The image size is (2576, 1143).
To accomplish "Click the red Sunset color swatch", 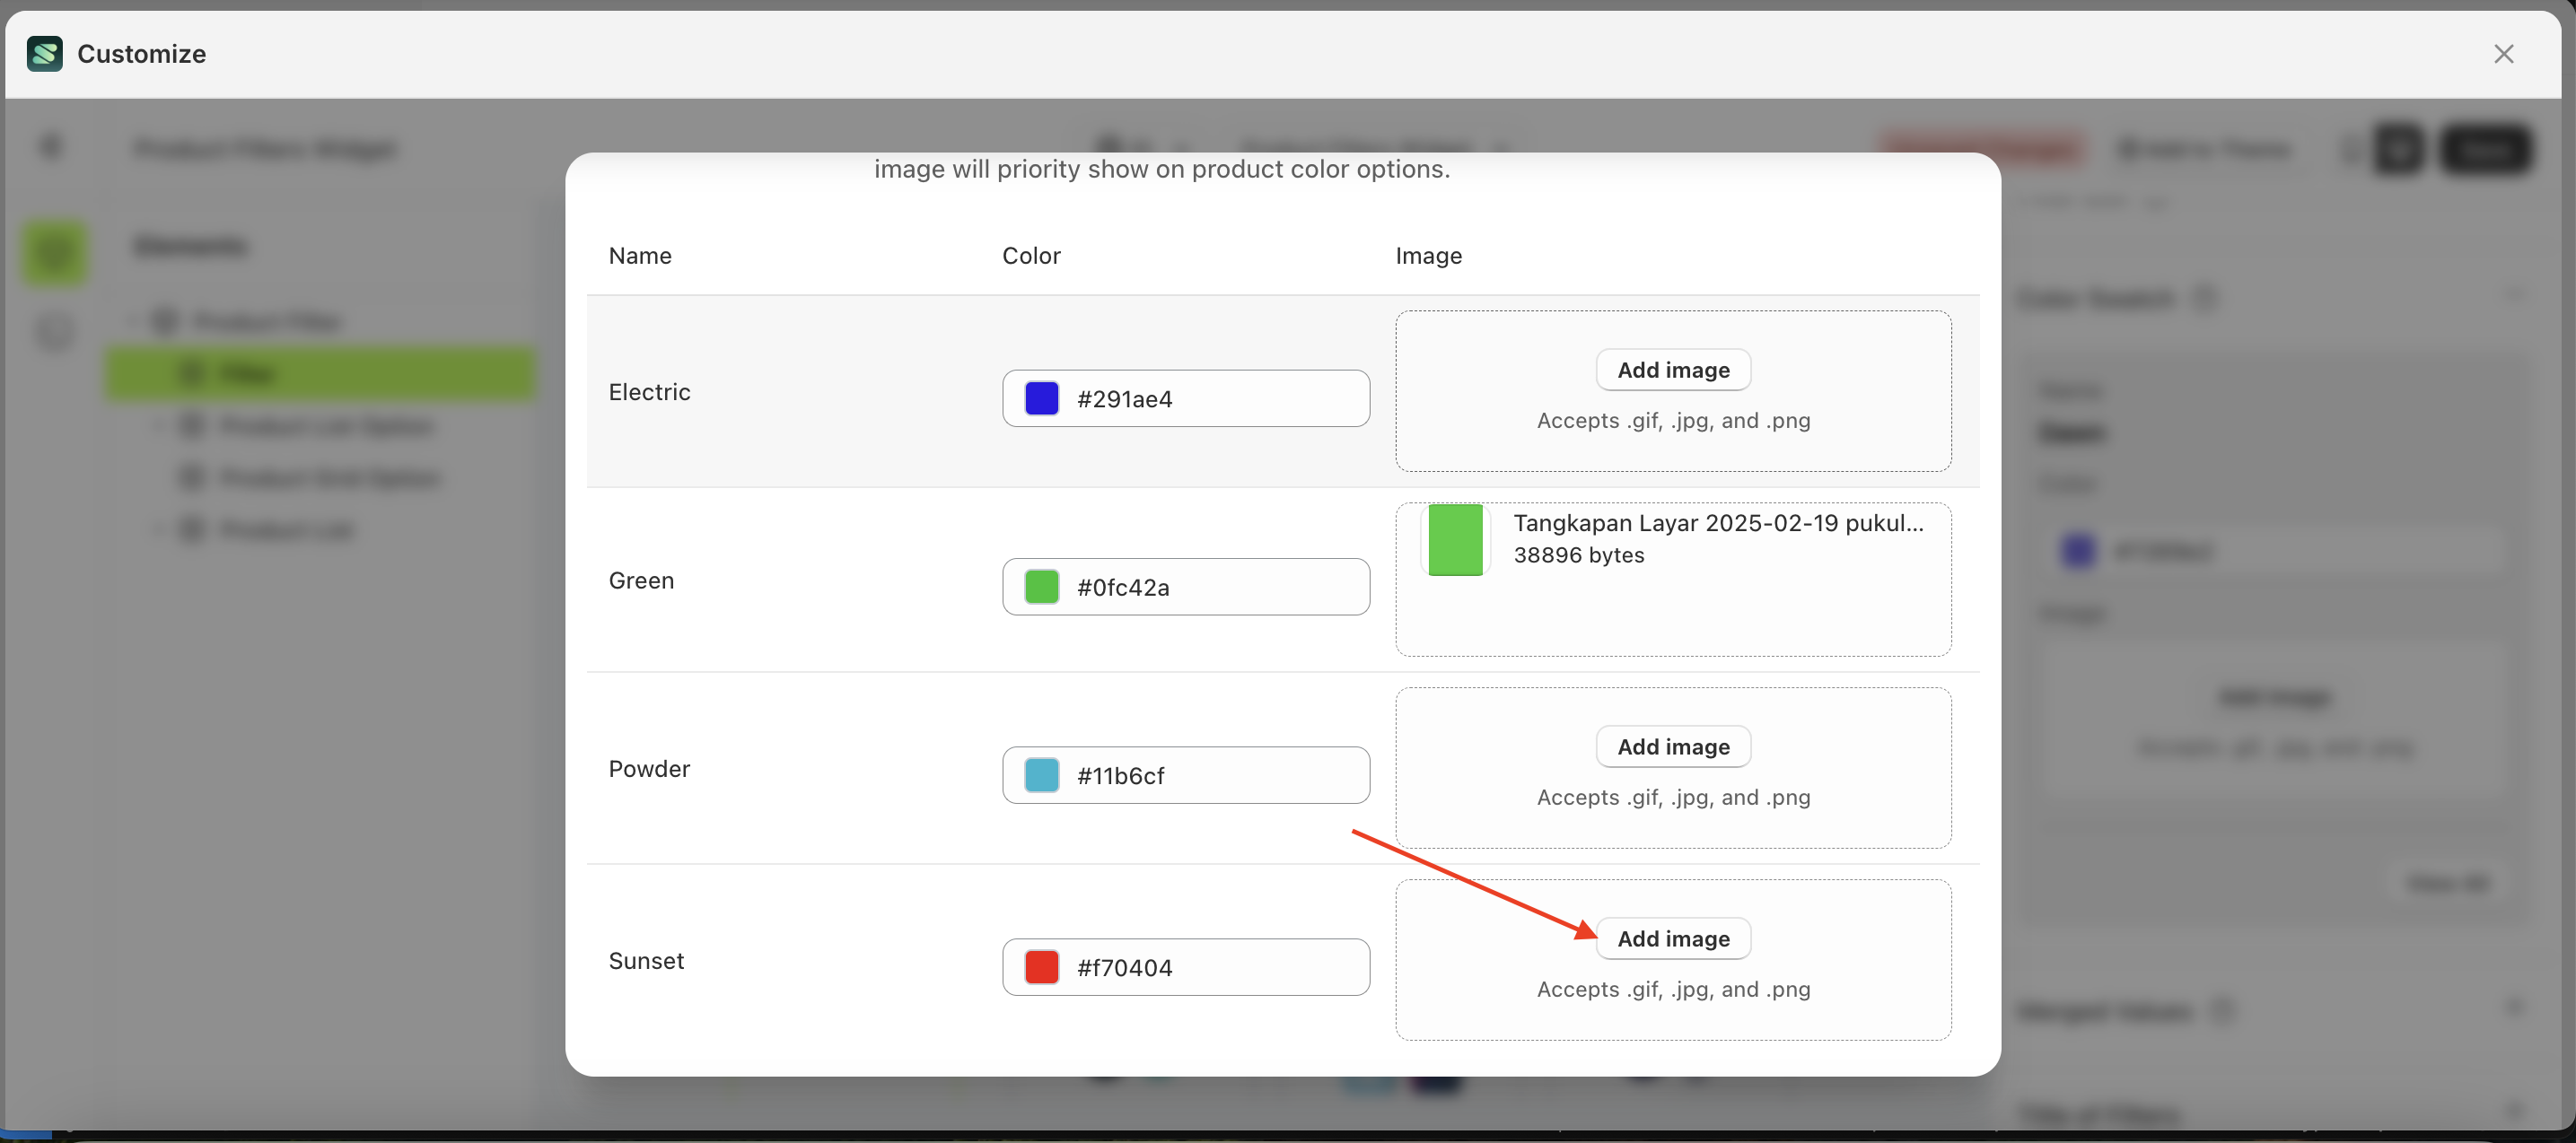I will [1041, 967].
